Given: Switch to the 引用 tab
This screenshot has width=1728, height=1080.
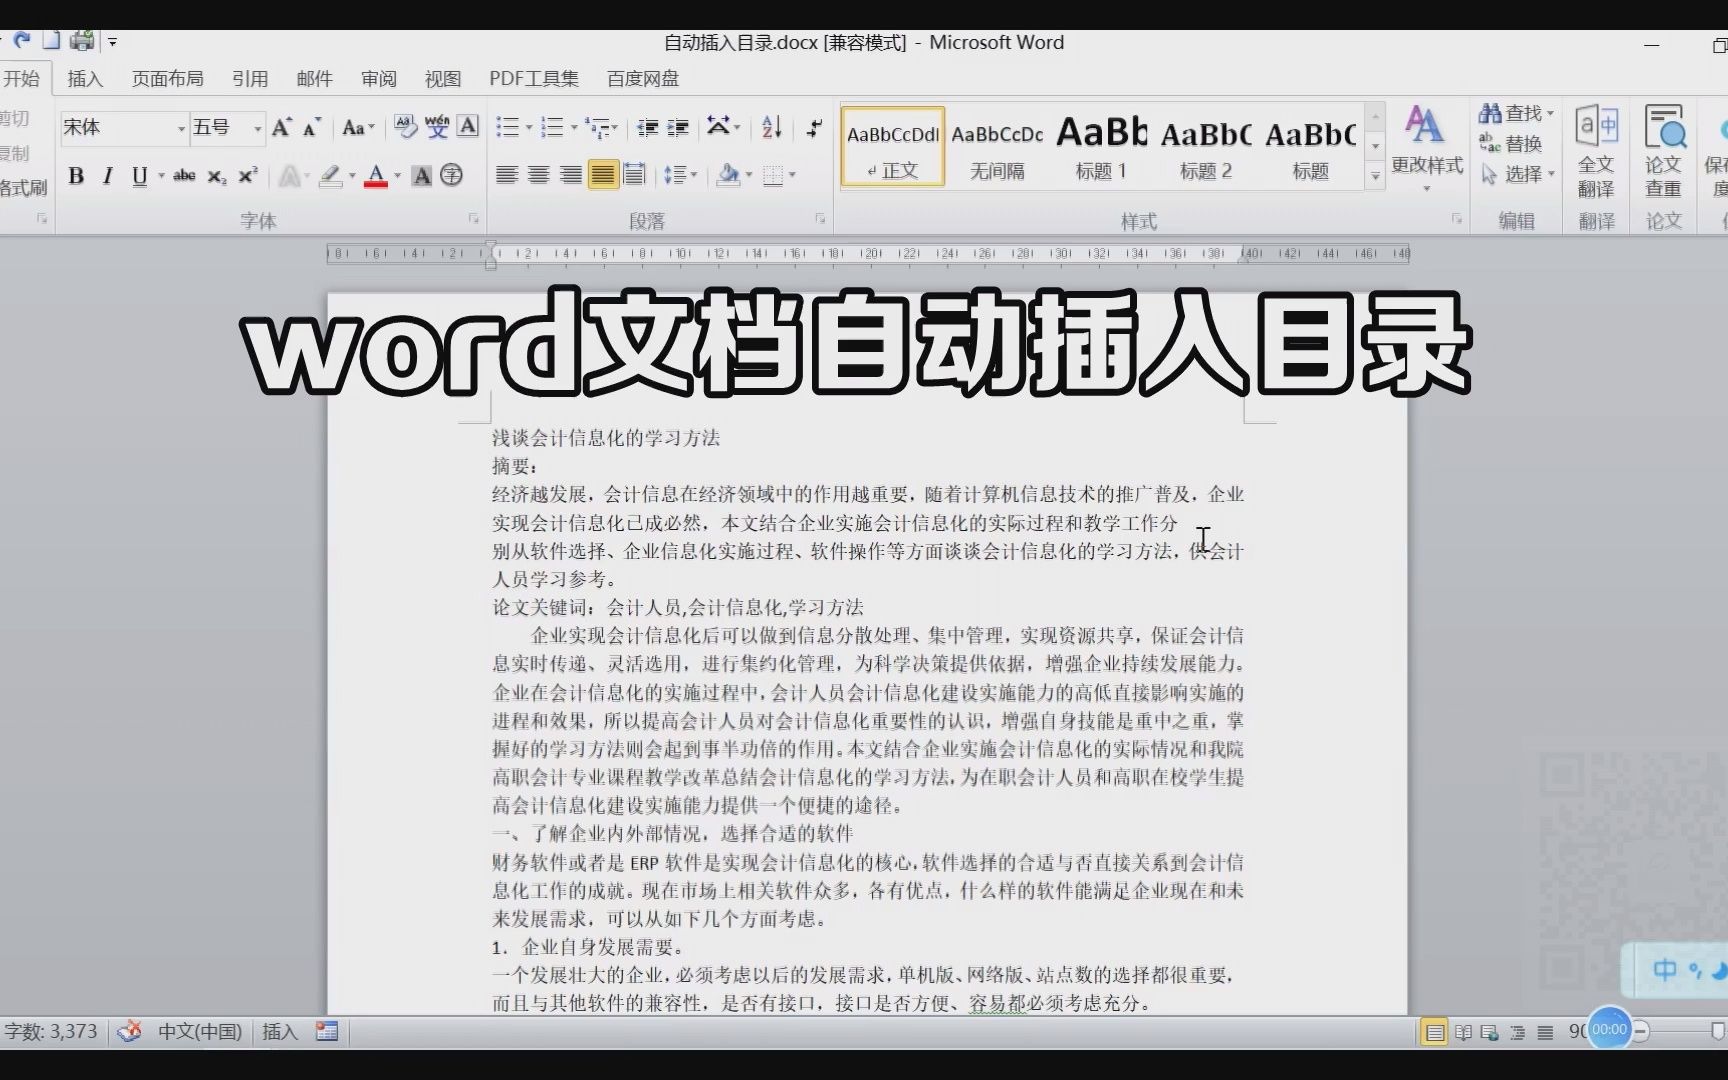Looking at the screenshot, I should click(250, 79).
